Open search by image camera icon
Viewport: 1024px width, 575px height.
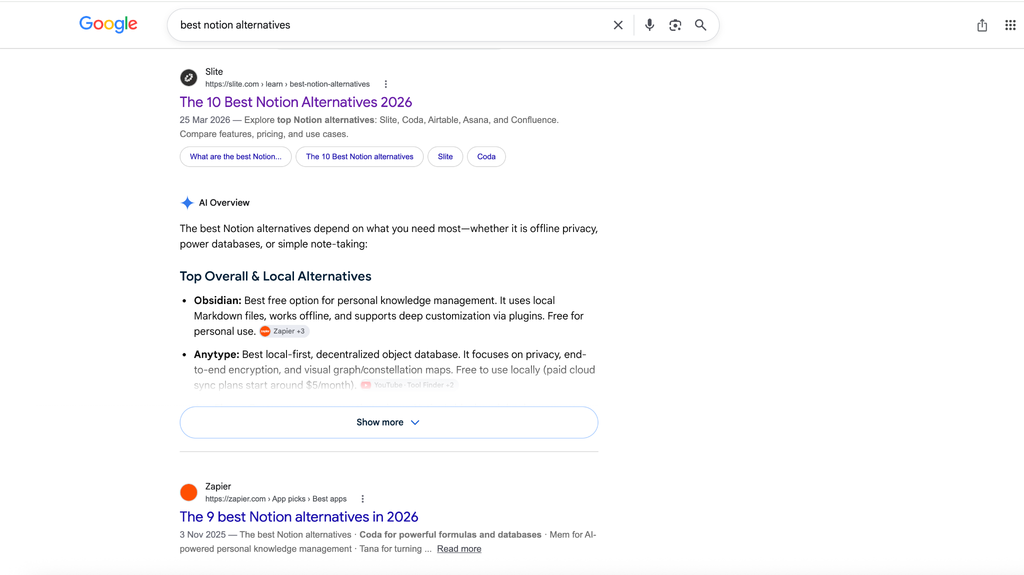point(675,25)
